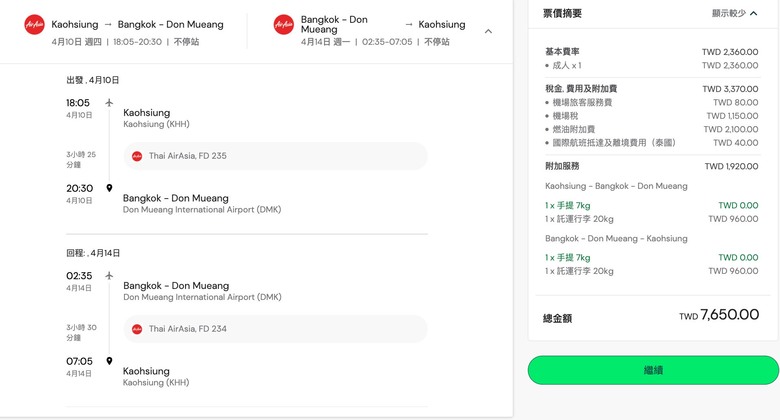Screen dimensions: 780x420
Task: Click the 總金額 label
Action: click(558, 318)
